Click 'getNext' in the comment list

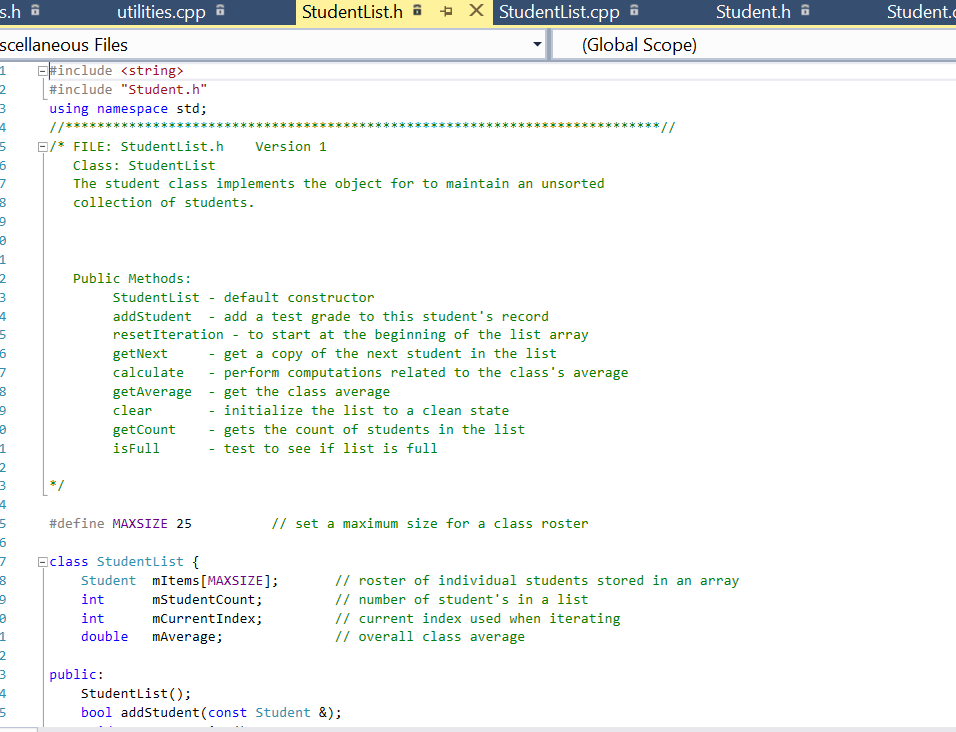[x=140, y=354]
